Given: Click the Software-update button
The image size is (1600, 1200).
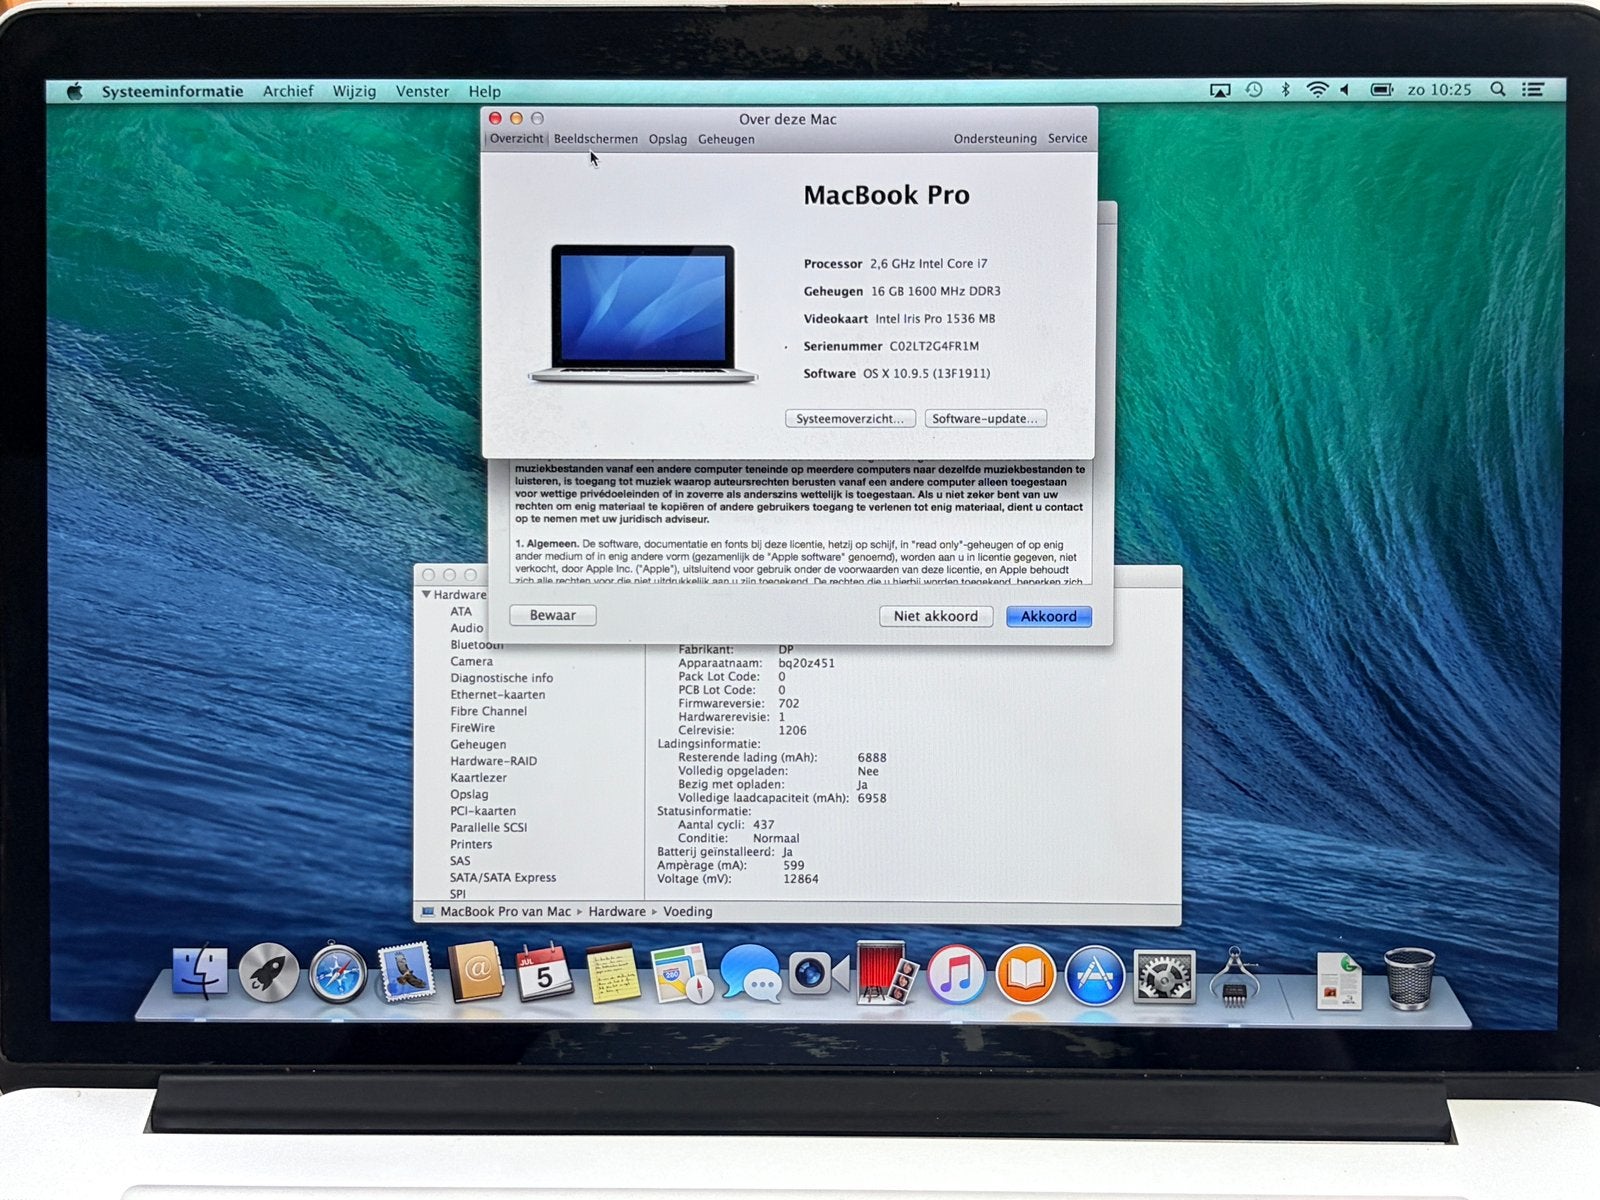Looking at the screenshot, I should point(986,418).
